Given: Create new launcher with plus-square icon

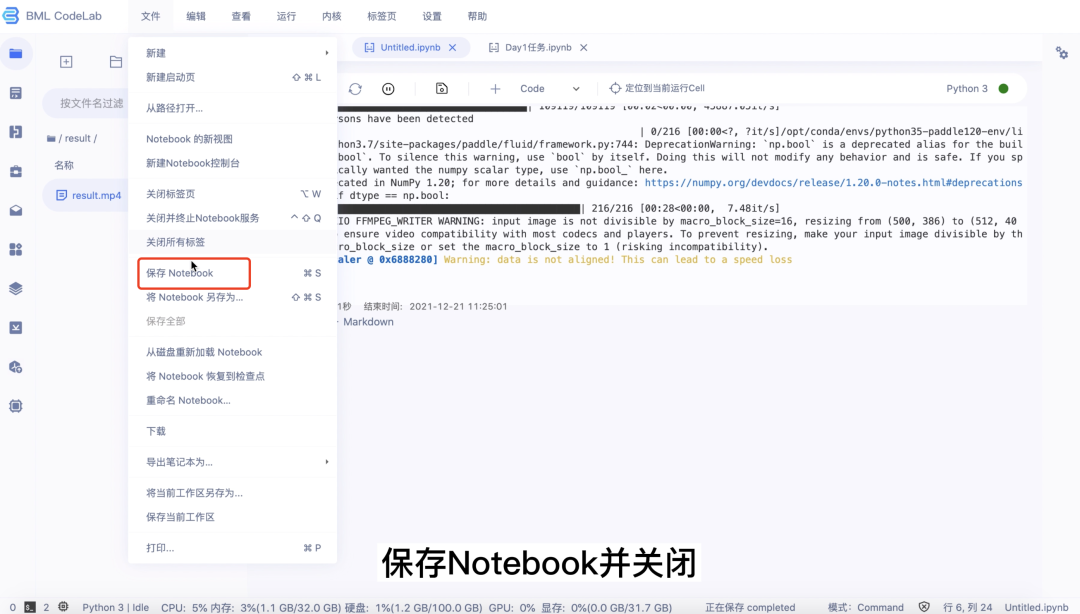Looking at the screenshot, I should tap(66, 62).
